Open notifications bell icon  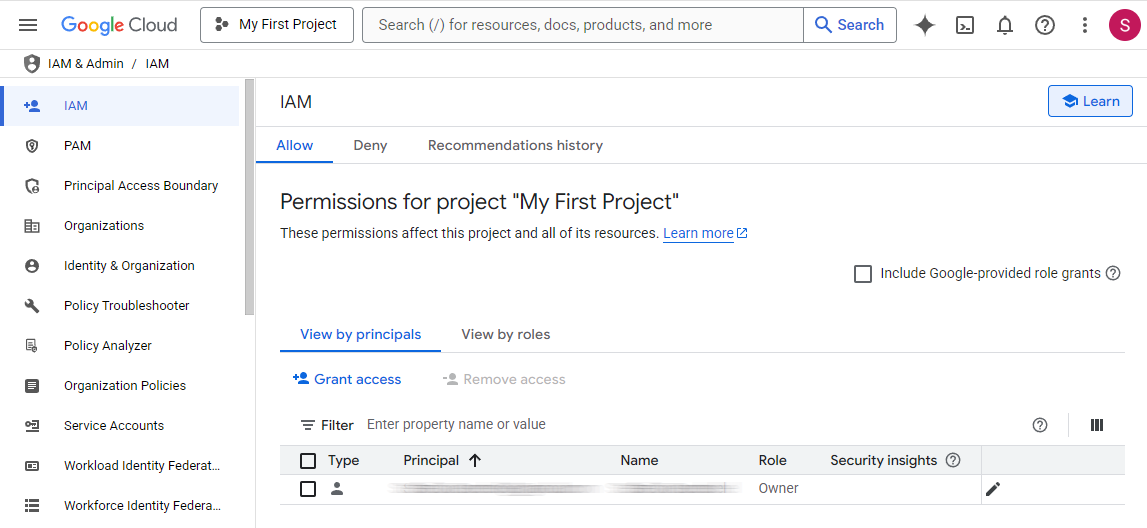(1005, 25)
